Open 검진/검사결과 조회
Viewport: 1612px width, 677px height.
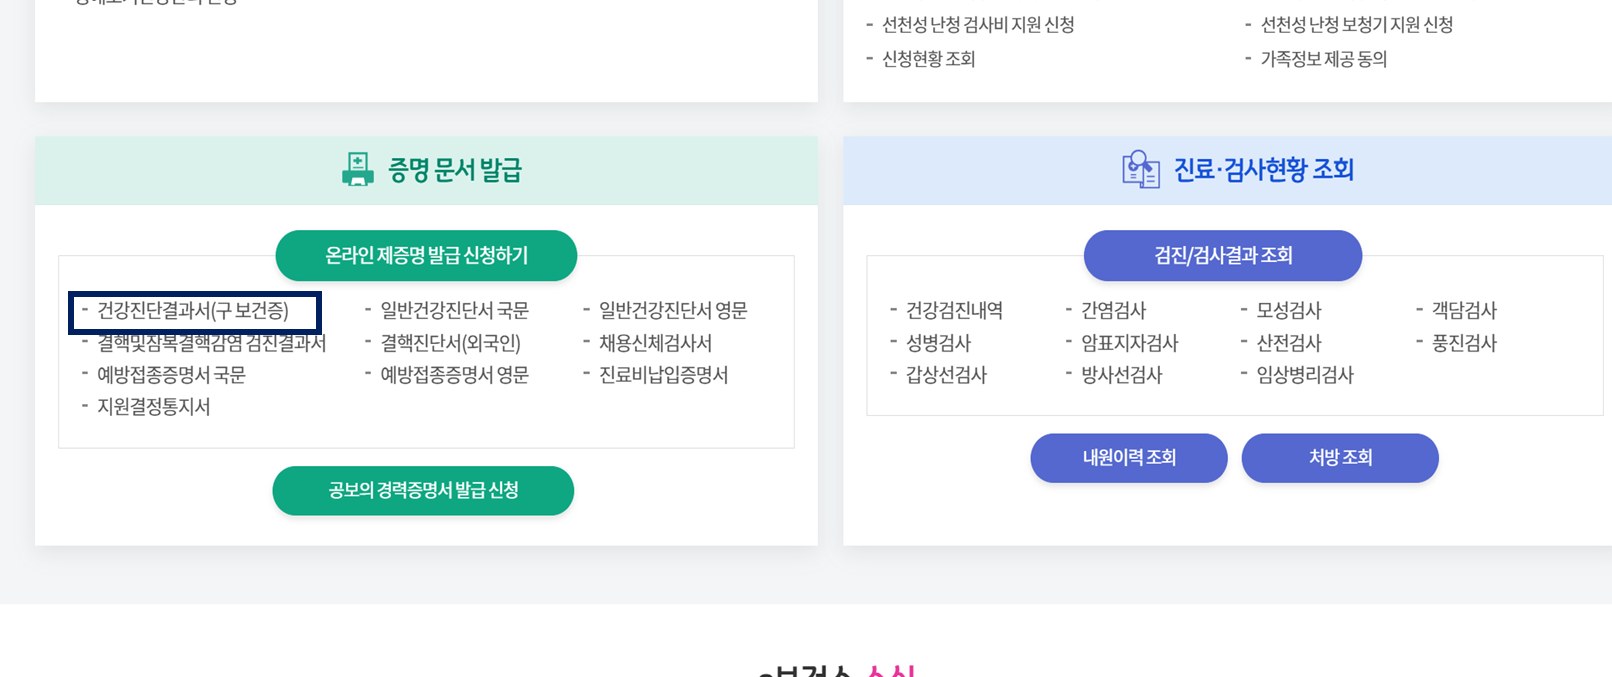coord(1222,256)
